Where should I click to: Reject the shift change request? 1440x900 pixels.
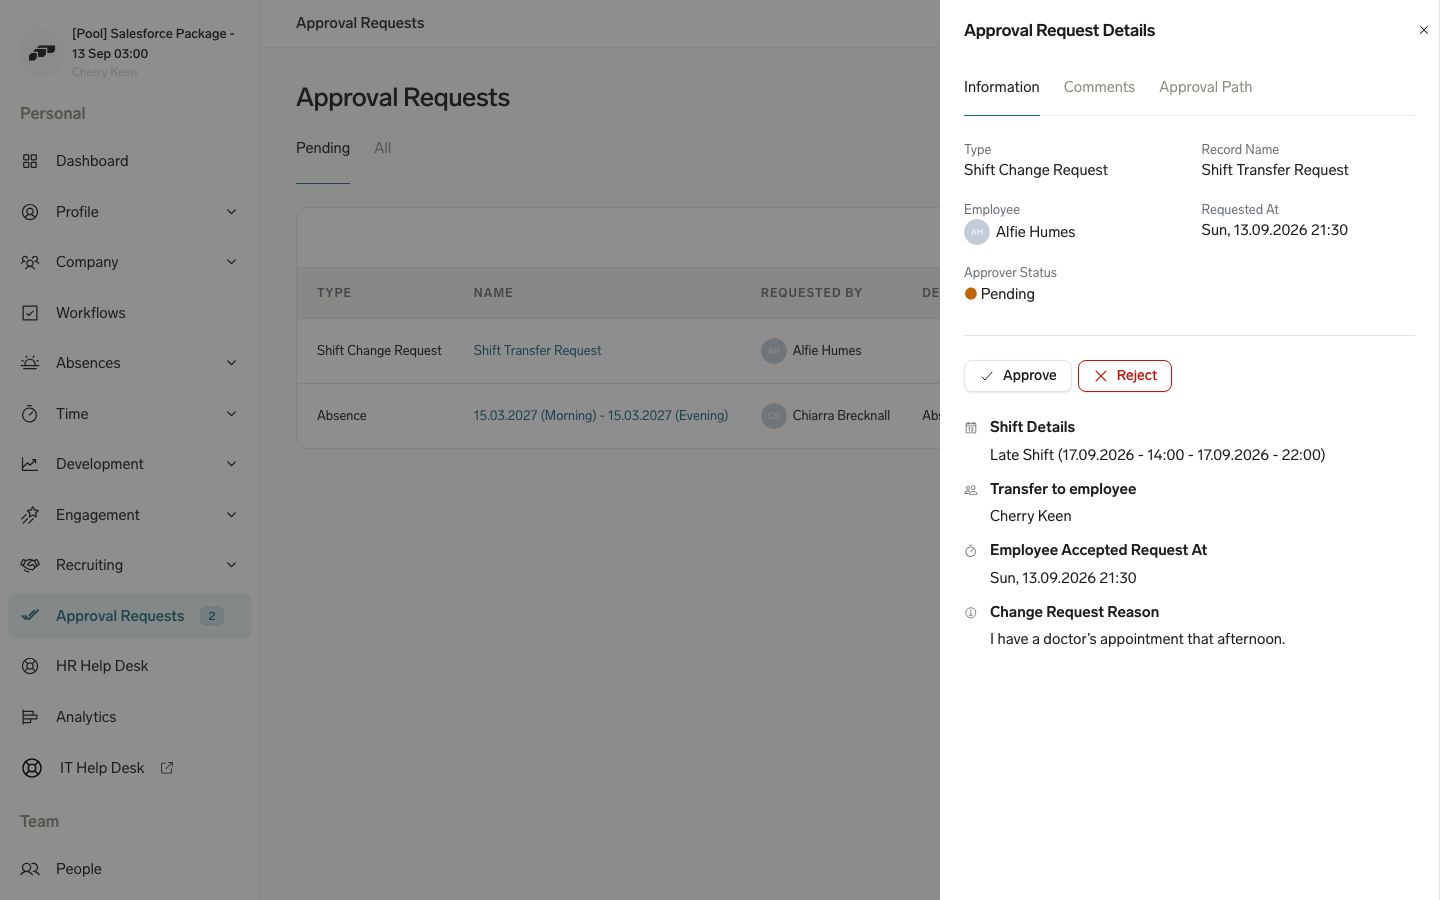1125,376
